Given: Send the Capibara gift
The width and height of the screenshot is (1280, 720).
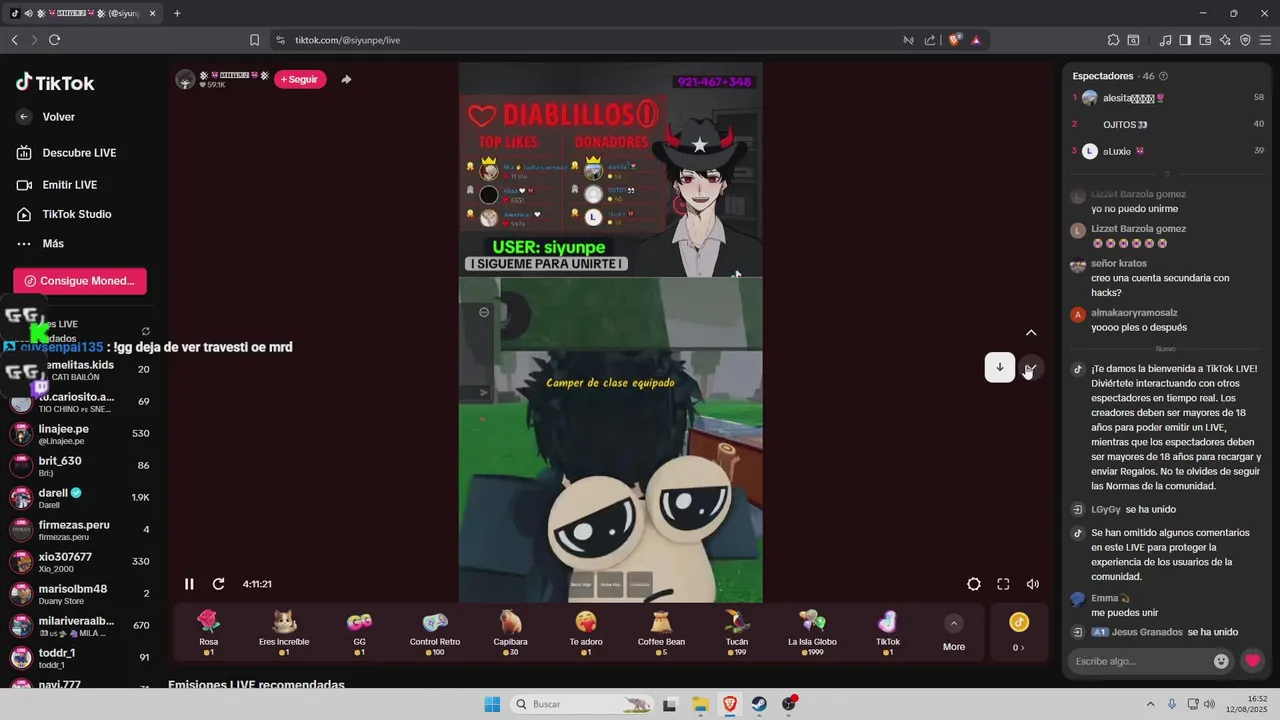Looking at the screenshot, I should coord(510,632).
